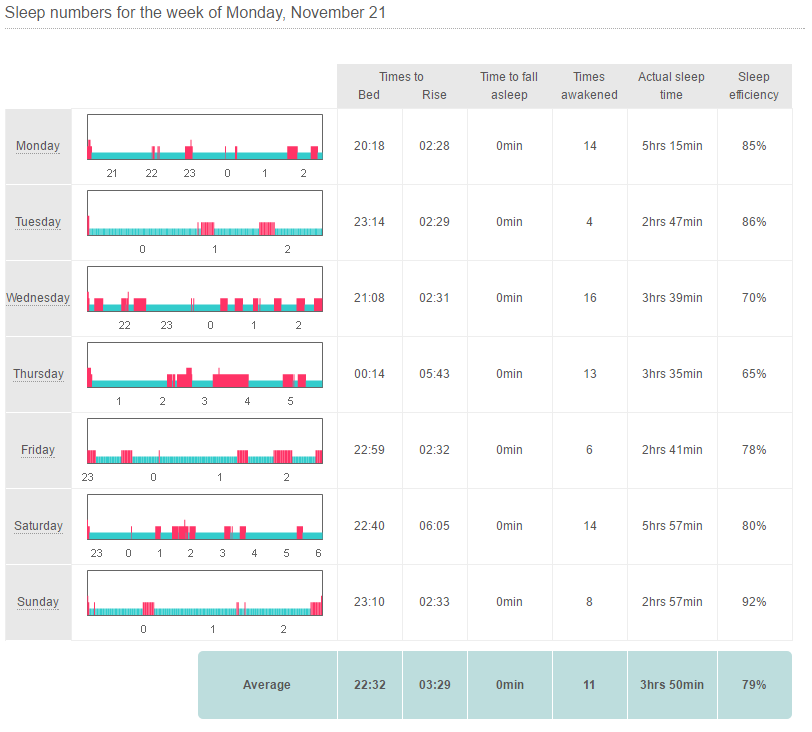Screen dimensions: 812x732
Task: Select Saturday's bed time 22:40
Action: [x=369, y=526]
